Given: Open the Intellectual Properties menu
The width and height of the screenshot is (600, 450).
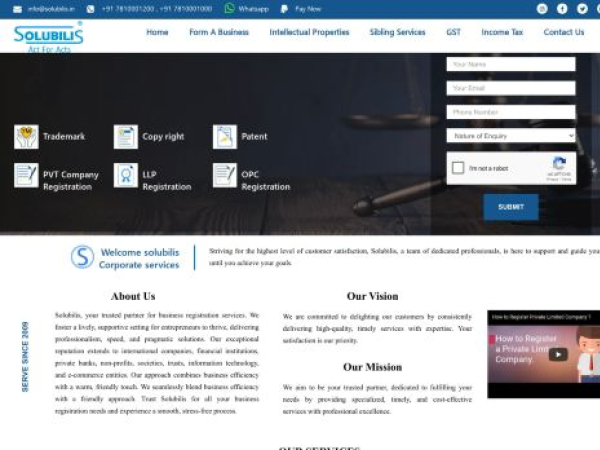Looking at the screenshot, I should 309,32.
